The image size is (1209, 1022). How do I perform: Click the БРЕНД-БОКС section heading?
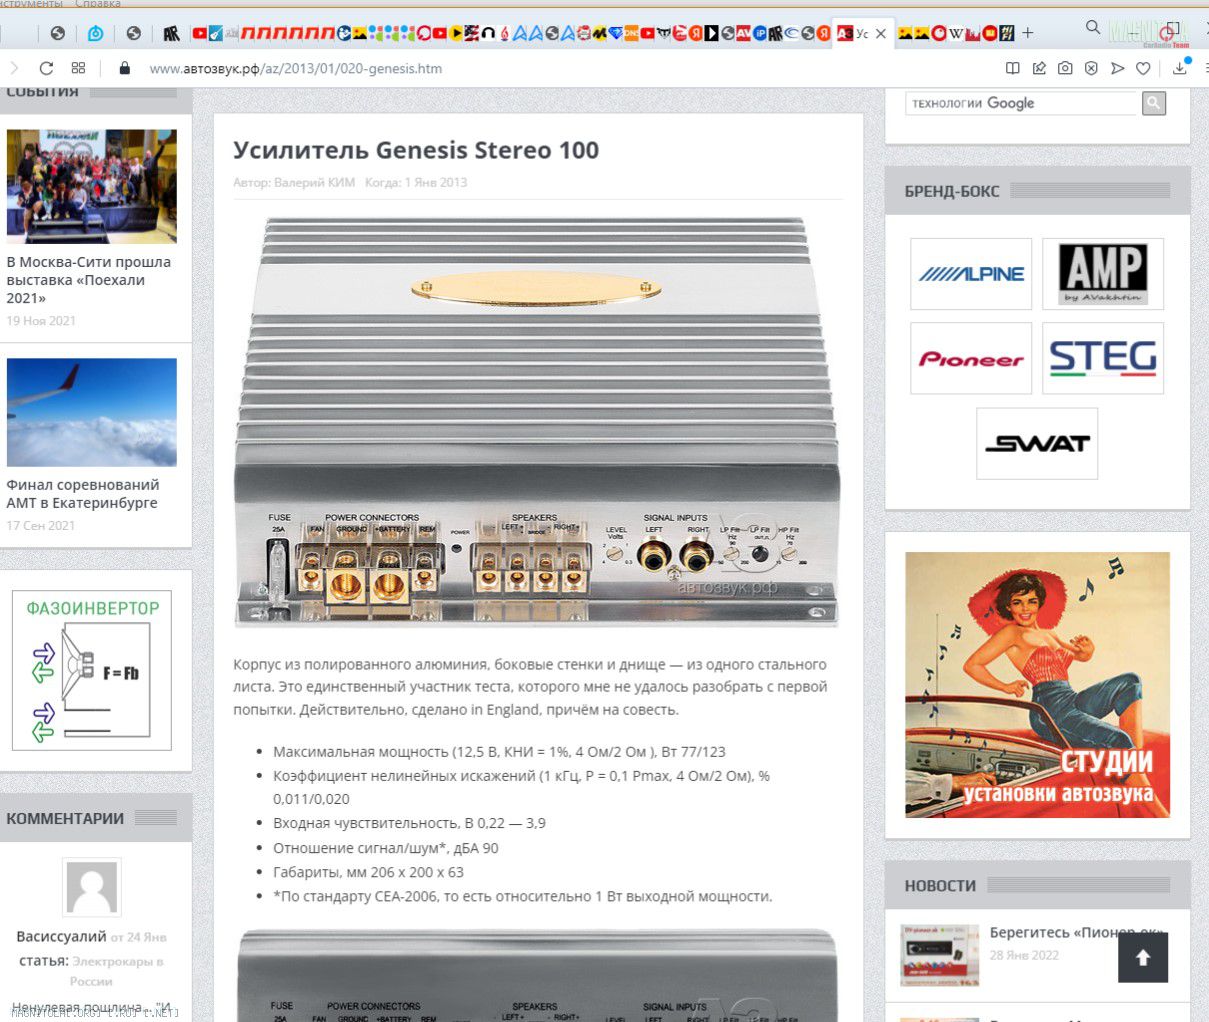952,191
